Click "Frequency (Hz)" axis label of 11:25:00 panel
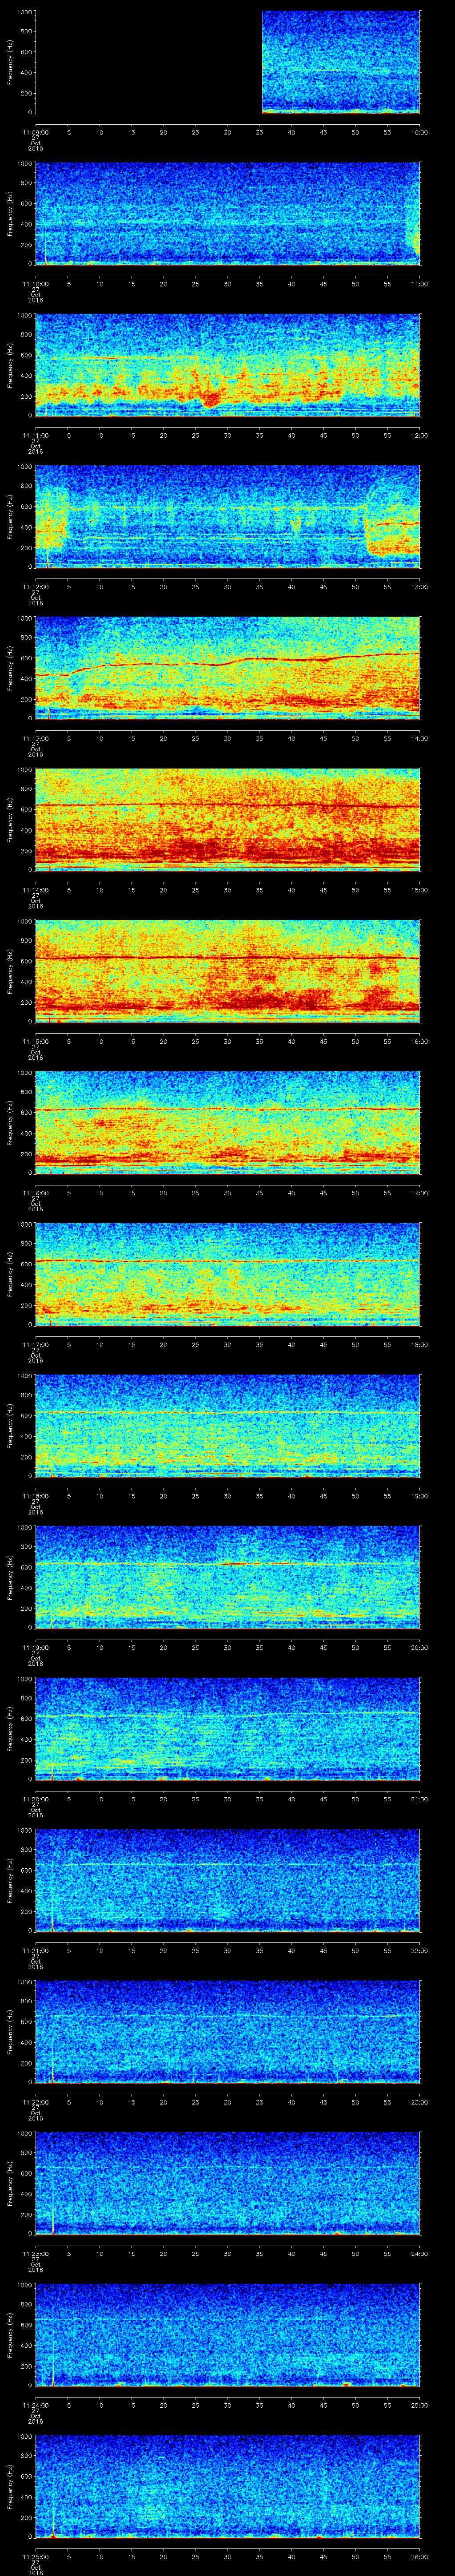This screenshot has width=455, height=2576. click(x=10, y=2487)
